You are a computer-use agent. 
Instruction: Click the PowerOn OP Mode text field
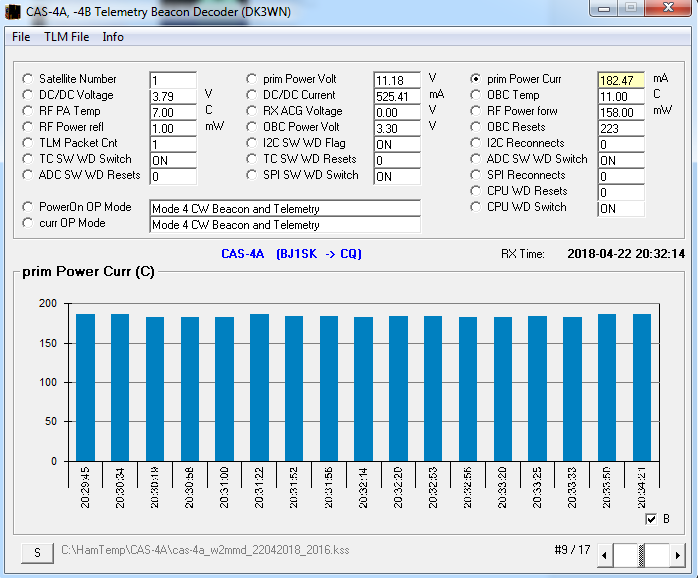[284, 209]
